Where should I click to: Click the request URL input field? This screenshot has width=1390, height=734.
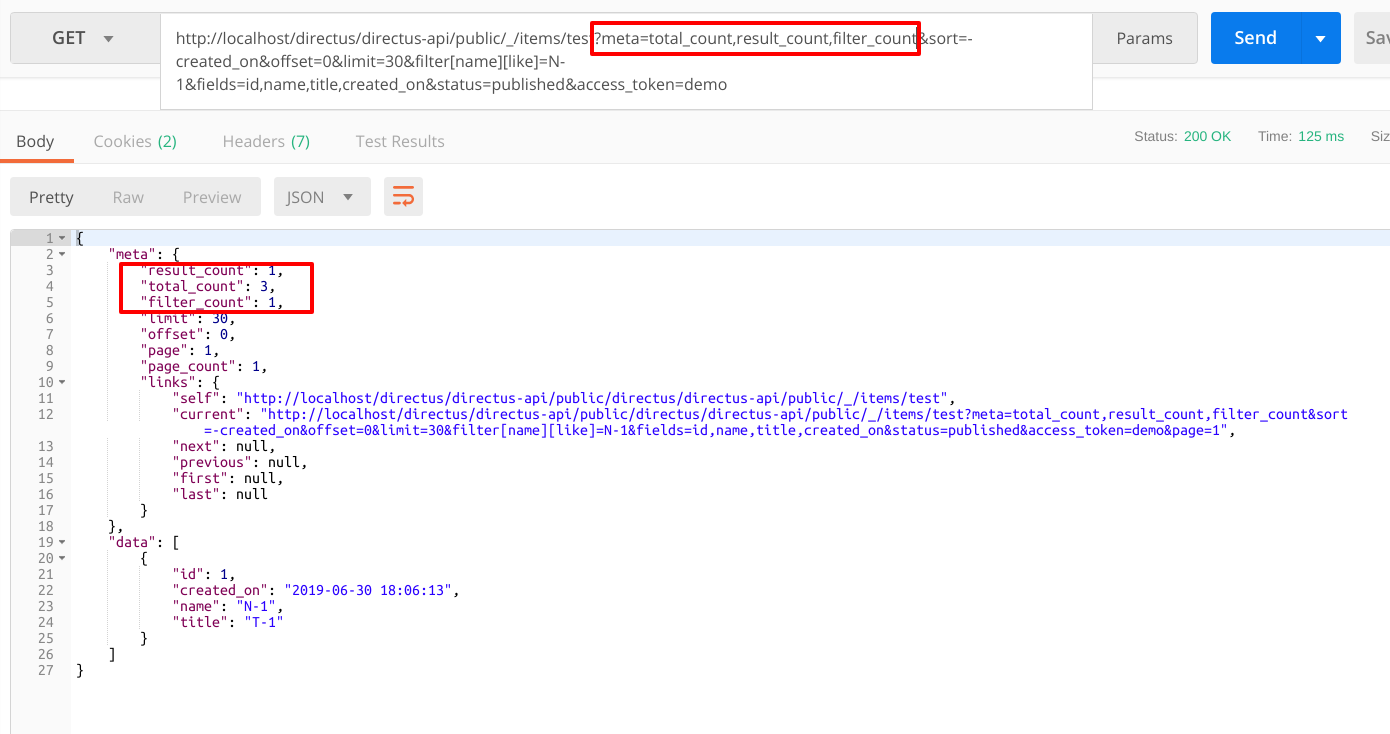pyautogui.click(x=626, y=61)
